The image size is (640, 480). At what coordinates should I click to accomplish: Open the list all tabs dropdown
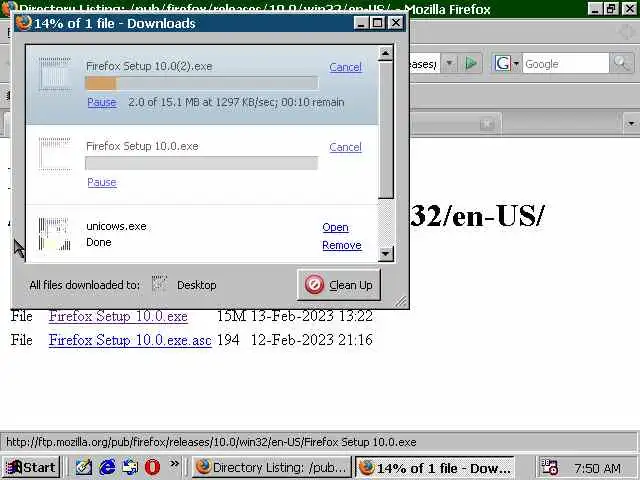(x=631, y=123)
